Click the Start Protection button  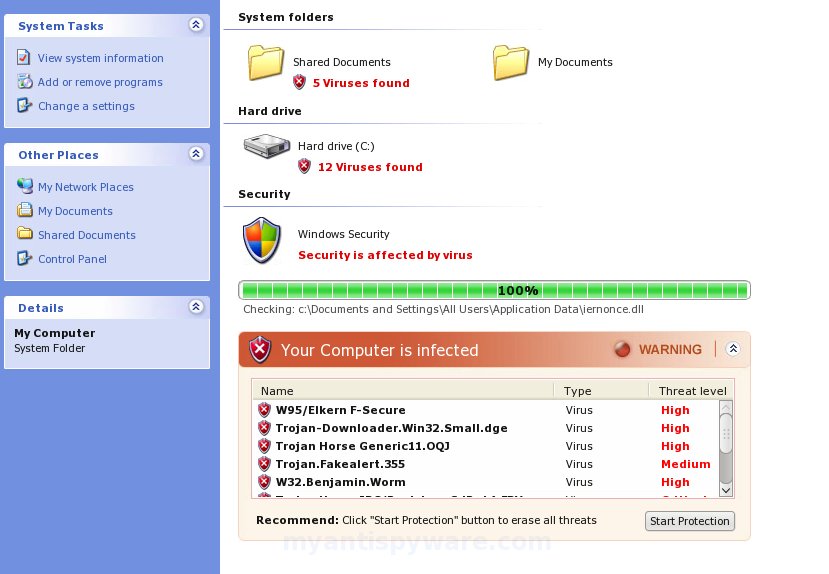[x=689, y=521]
